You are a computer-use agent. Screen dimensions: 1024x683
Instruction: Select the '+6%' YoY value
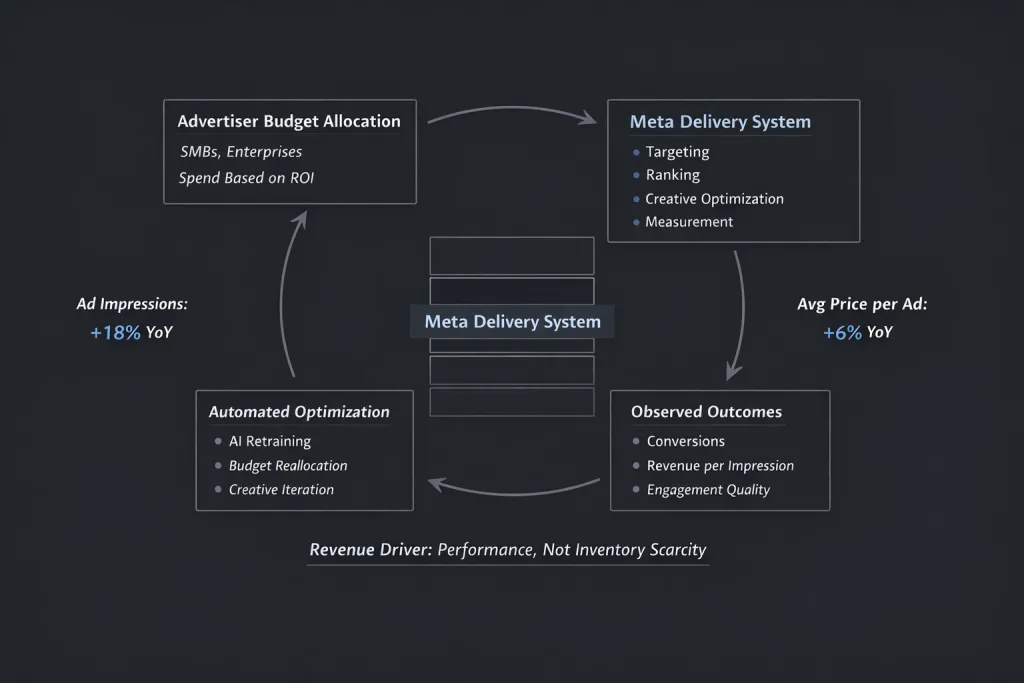pos(842,333)
